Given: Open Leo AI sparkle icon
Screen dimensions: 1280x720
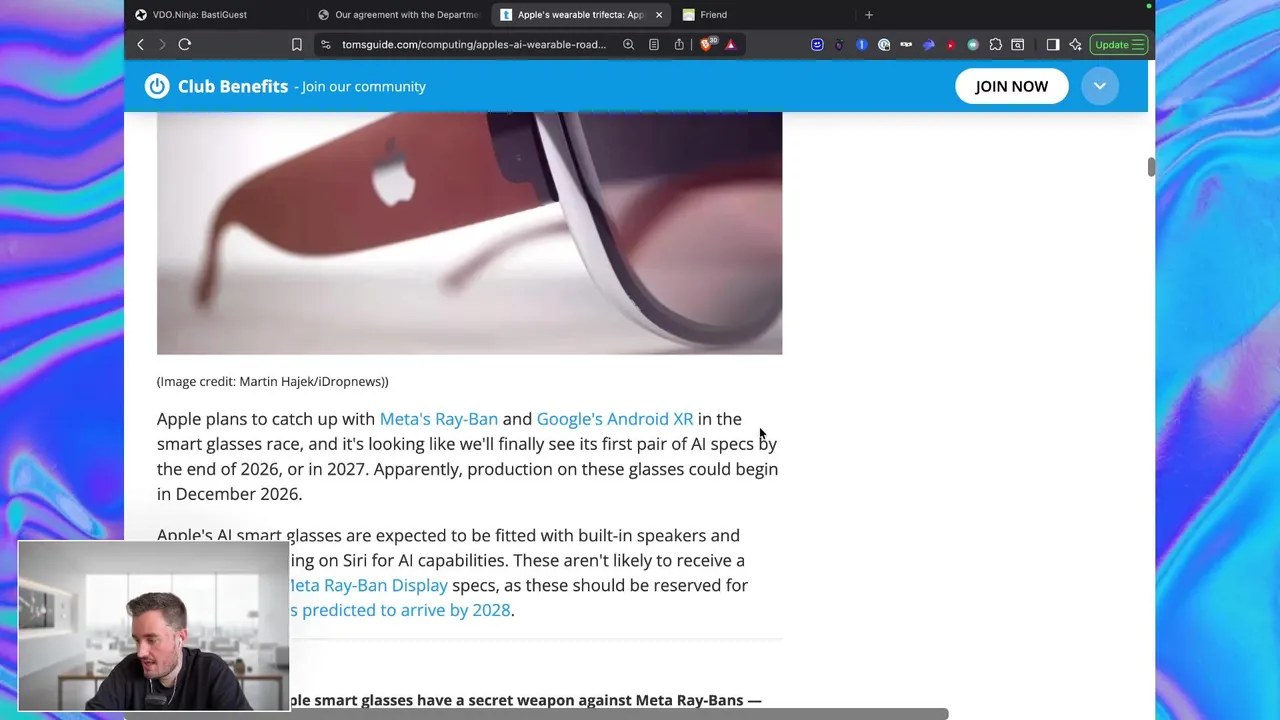Looking at the screenshot, I should click(x=1075, y=44).
